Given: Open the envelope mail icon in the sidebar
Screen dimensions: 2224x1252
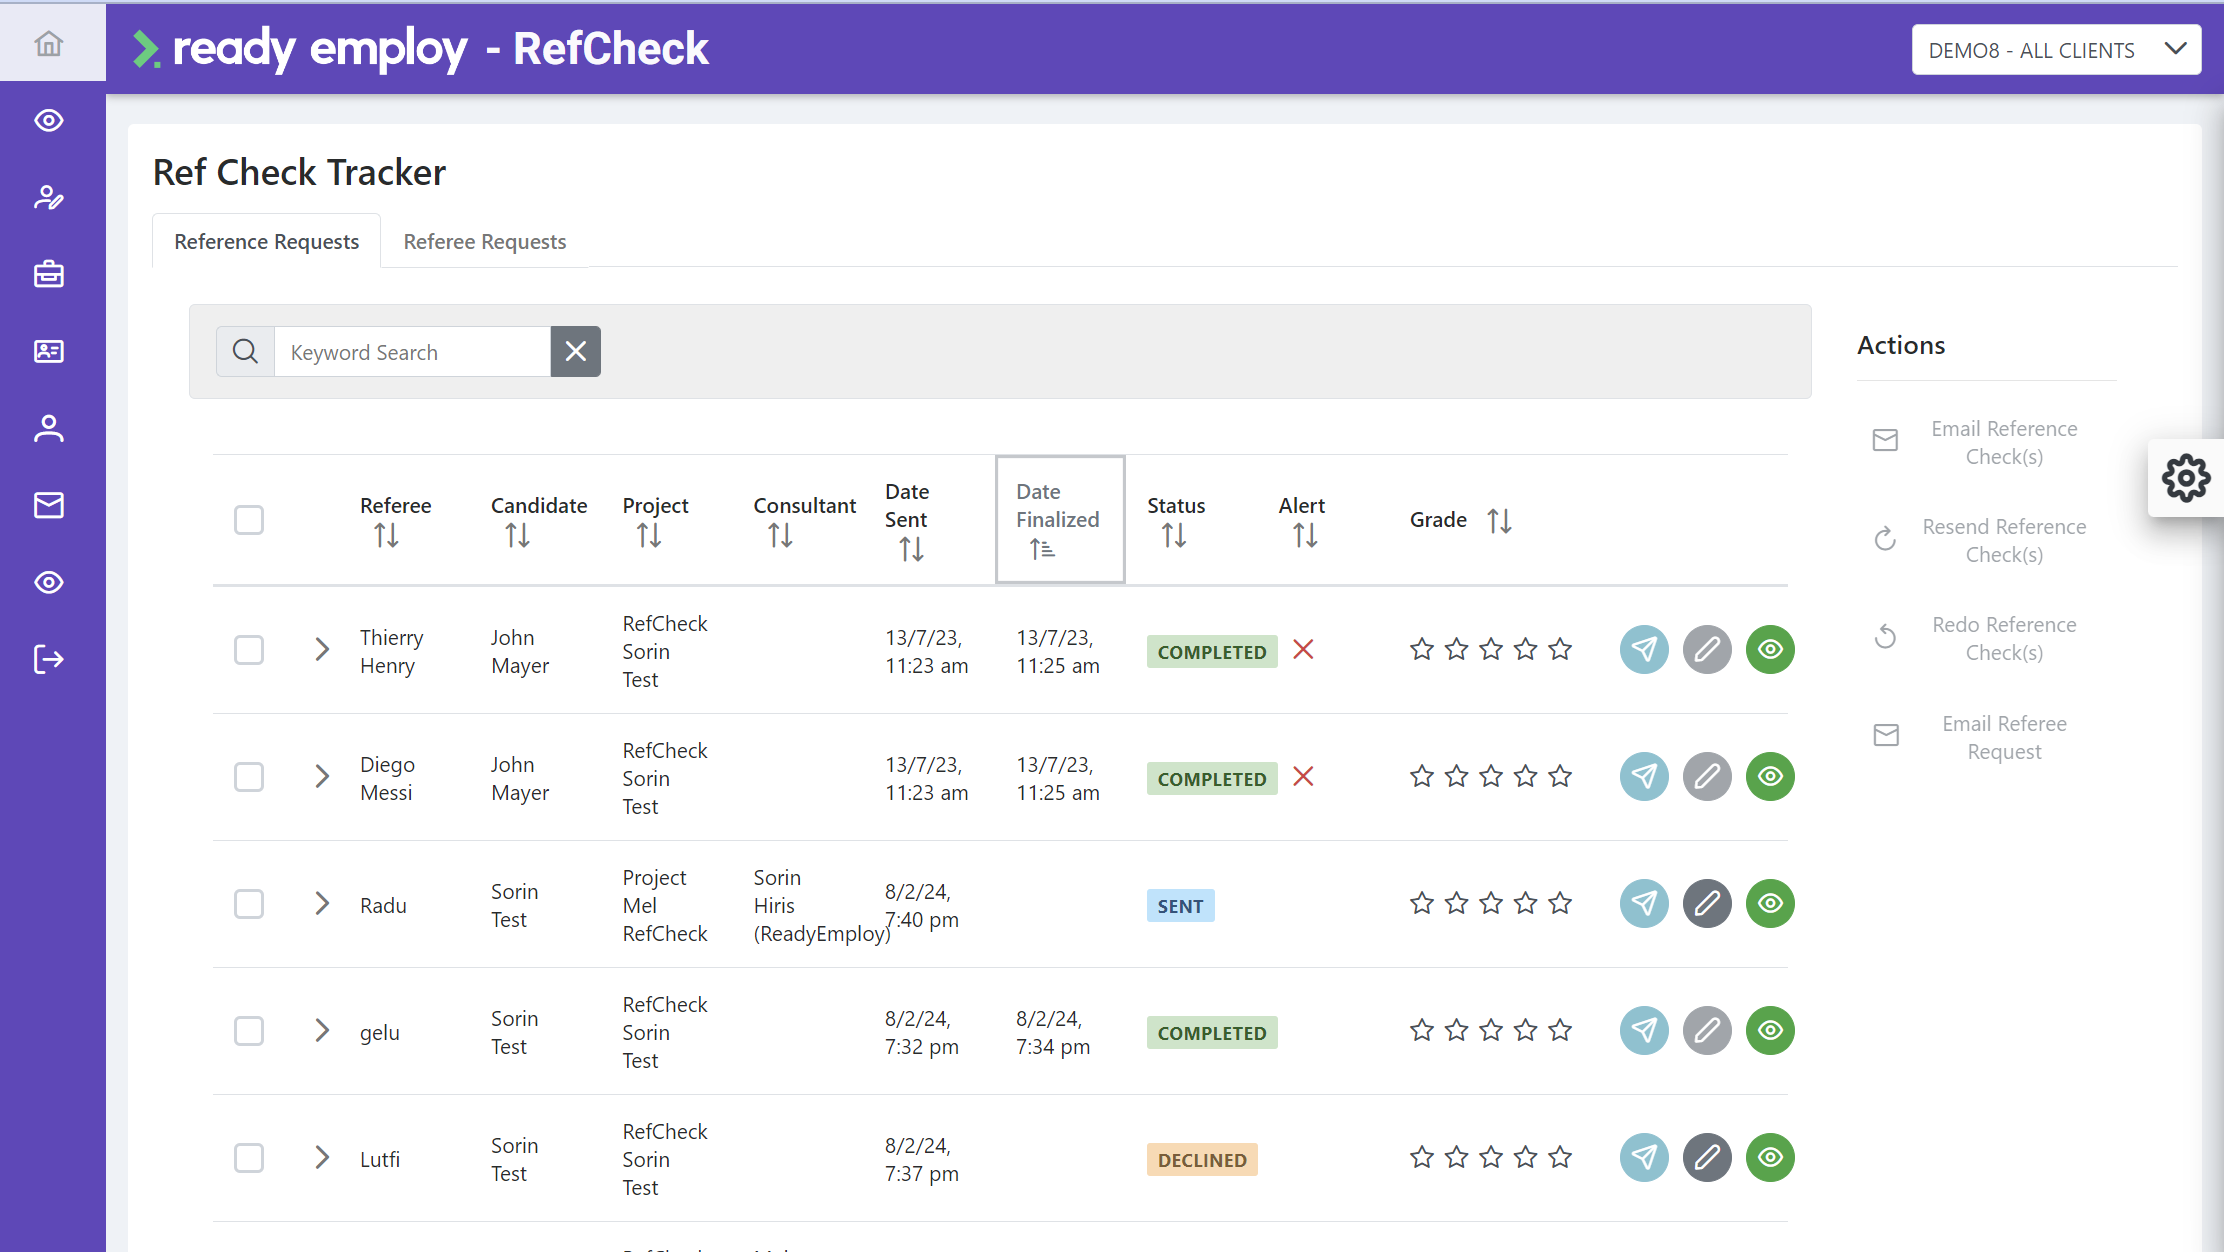Looking at the screenshot, I should 48,505.
